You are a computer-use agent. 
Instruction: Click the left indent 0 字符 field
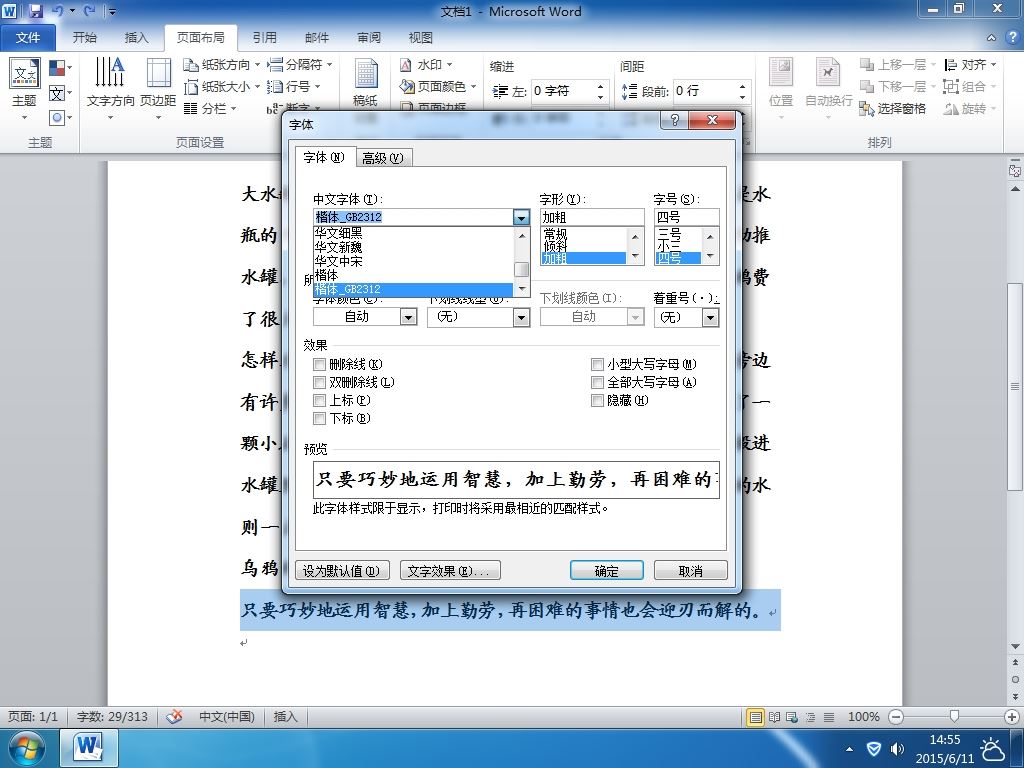(563, 91)
